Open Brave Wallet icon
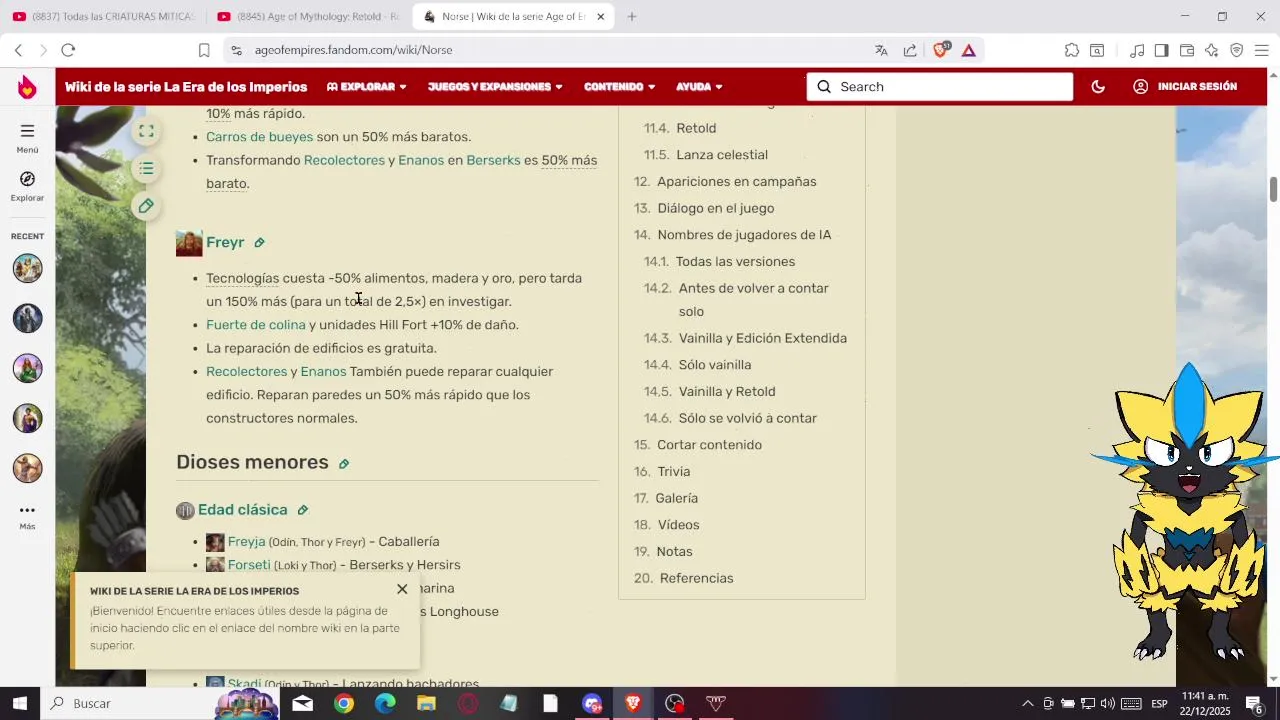Screen dimensions: 1280x720 pyautogui.click(x=1187, y=50)
